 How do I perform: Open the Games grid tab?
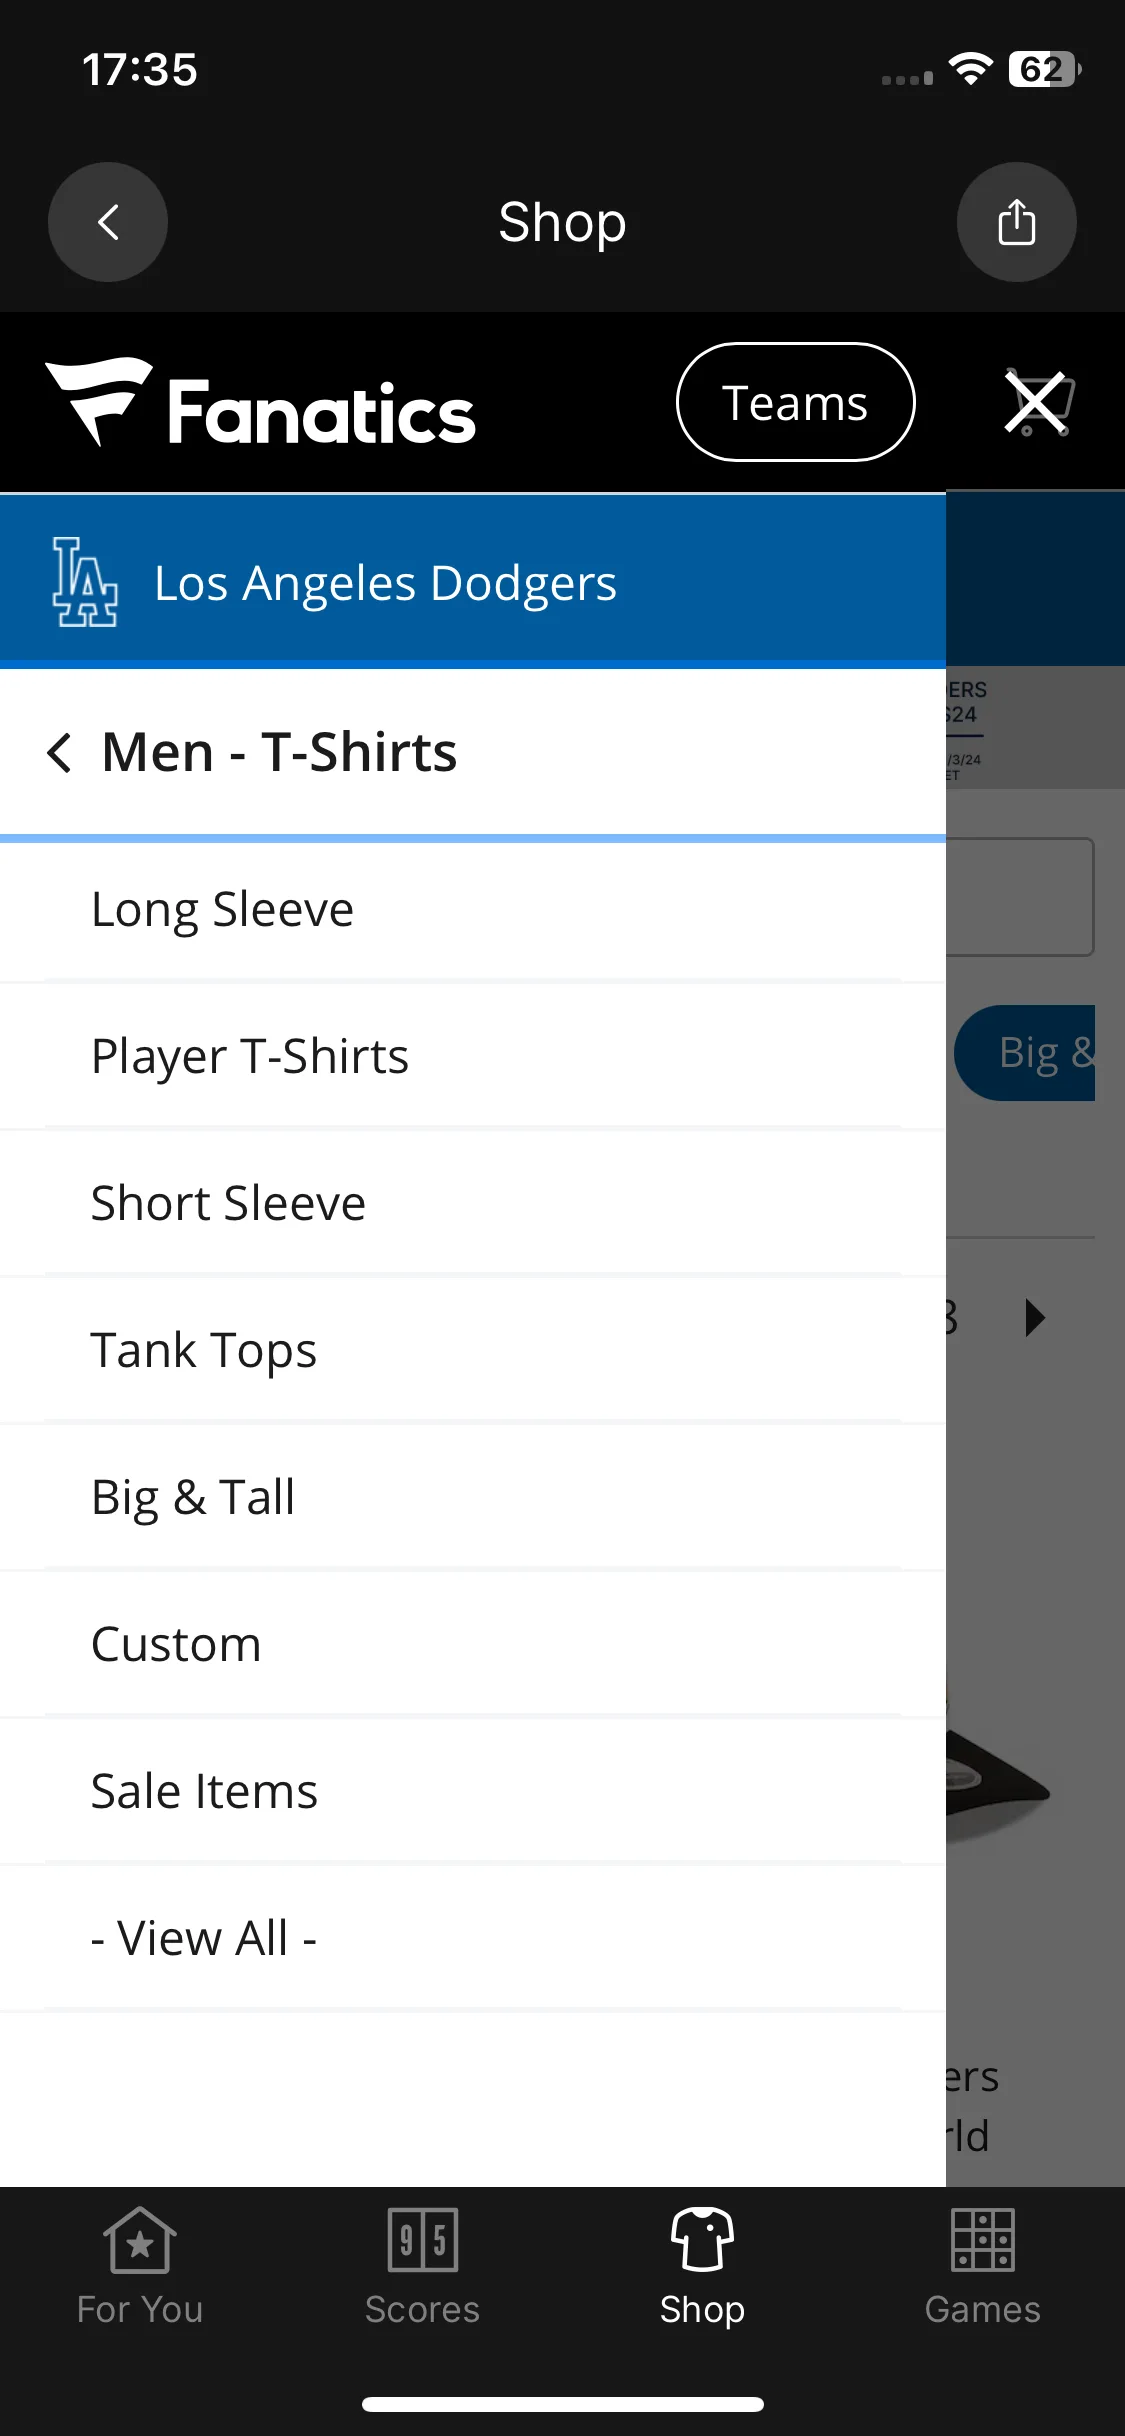coord(983,2267)
